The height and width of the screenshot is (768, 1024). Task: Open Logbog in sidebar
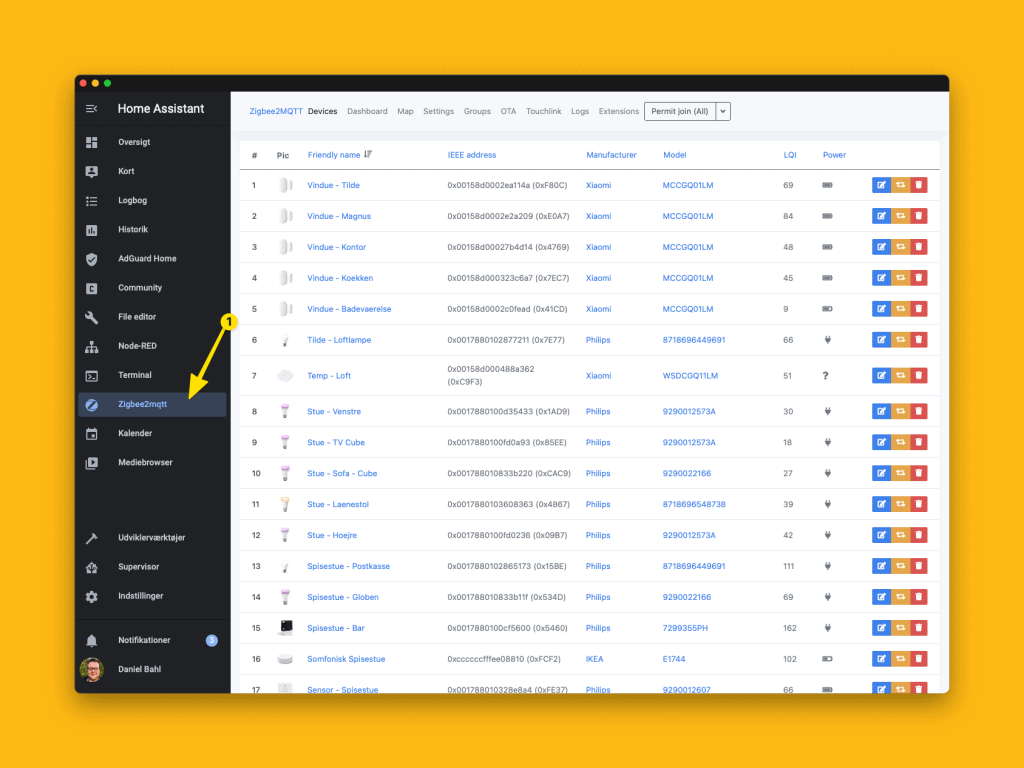tap(152, 200)
